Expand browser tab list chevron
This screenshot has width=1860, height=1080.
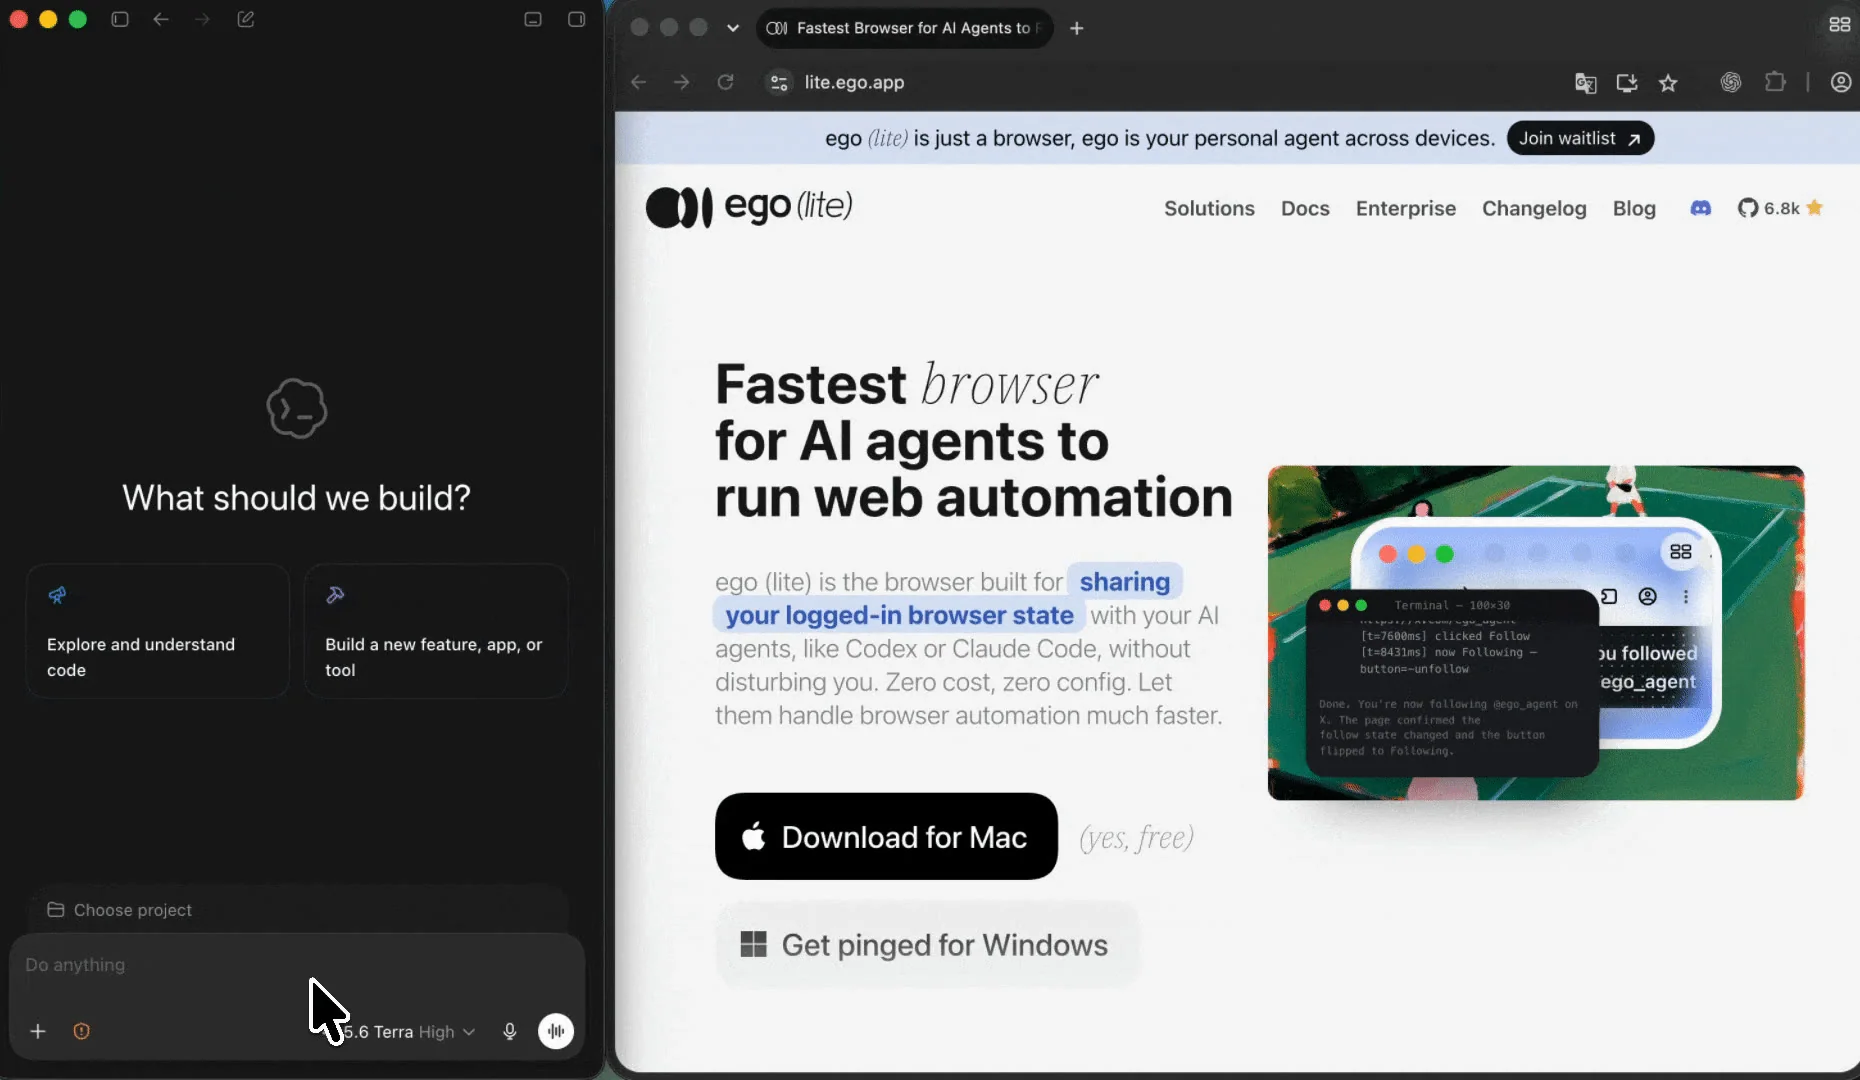[733, 28]
